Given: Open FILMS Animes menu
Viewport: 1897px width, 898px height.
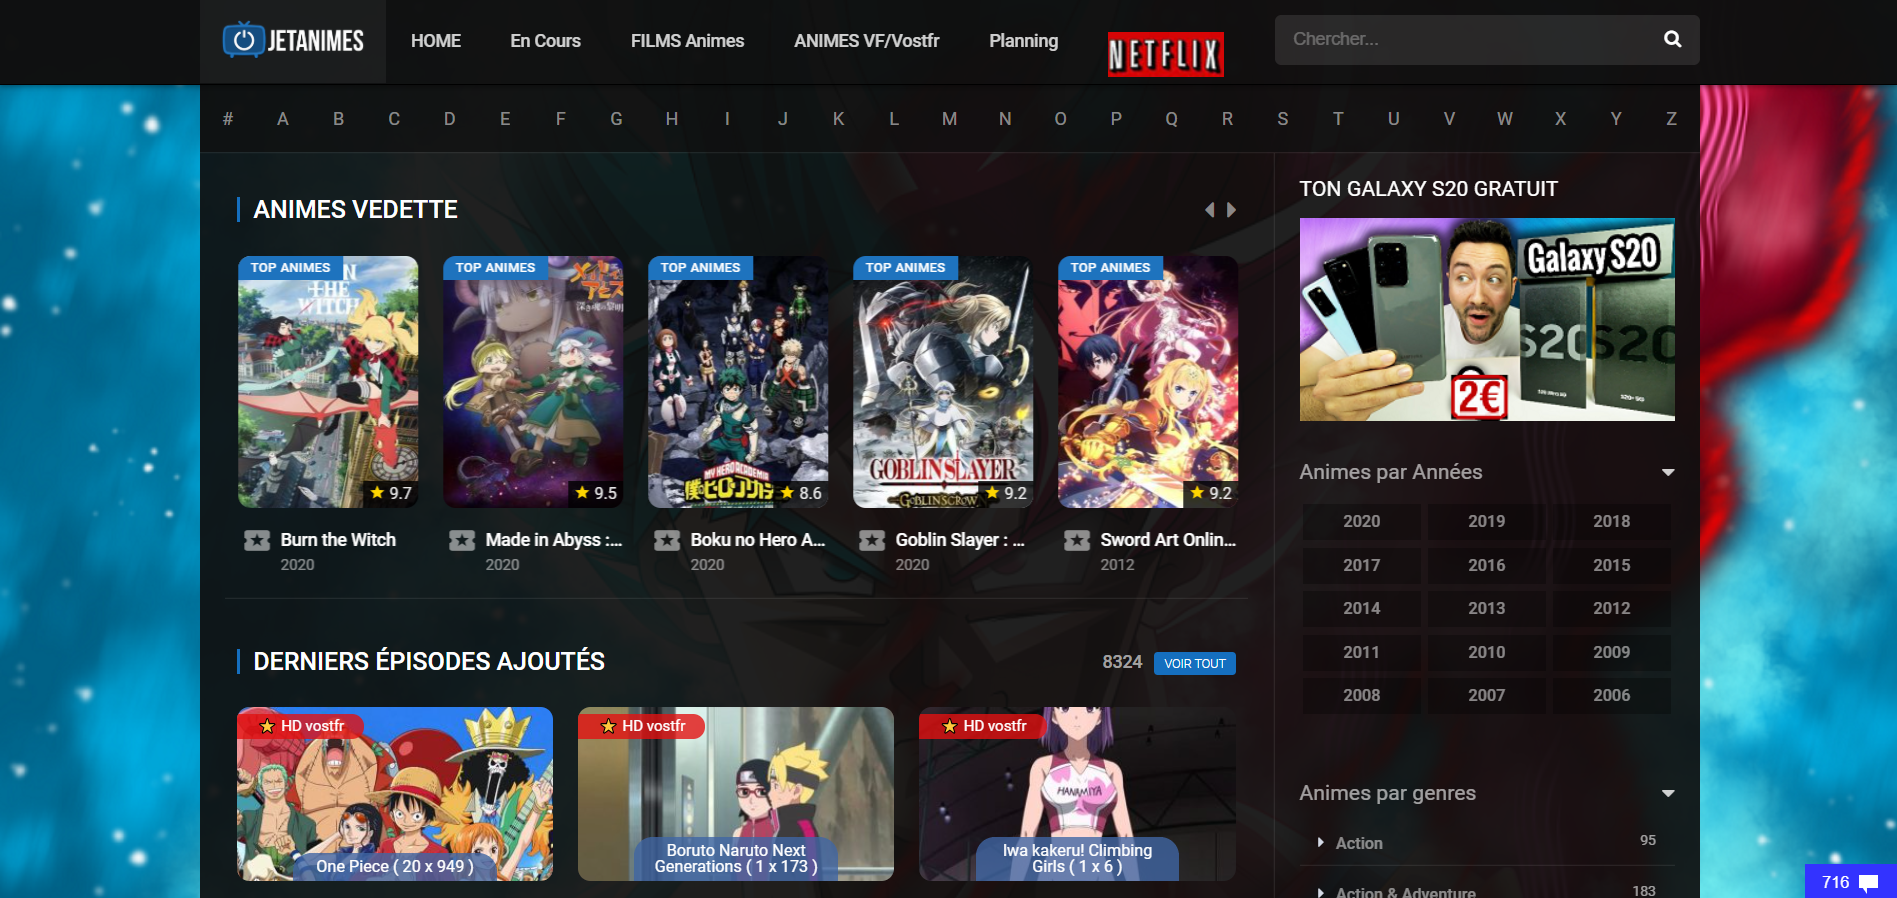Looking at the screenshot, I should tap(687, 41).
